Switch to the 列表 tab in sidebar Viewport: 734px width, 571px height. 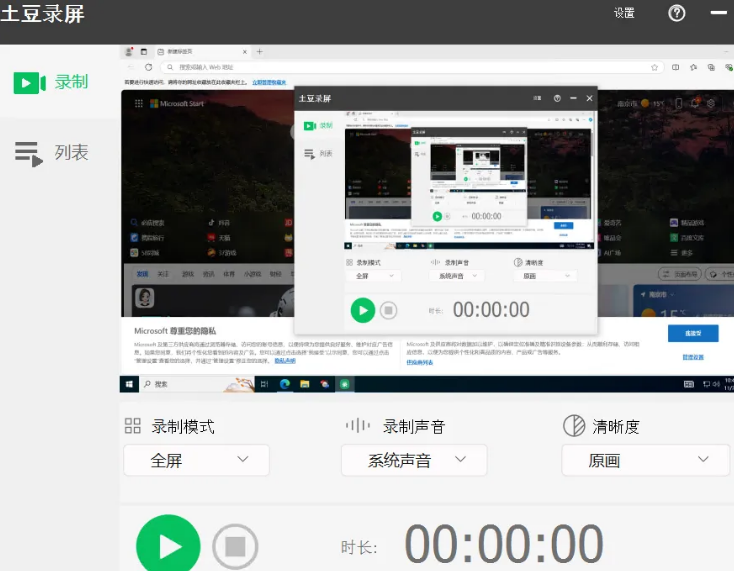point(53,153)
